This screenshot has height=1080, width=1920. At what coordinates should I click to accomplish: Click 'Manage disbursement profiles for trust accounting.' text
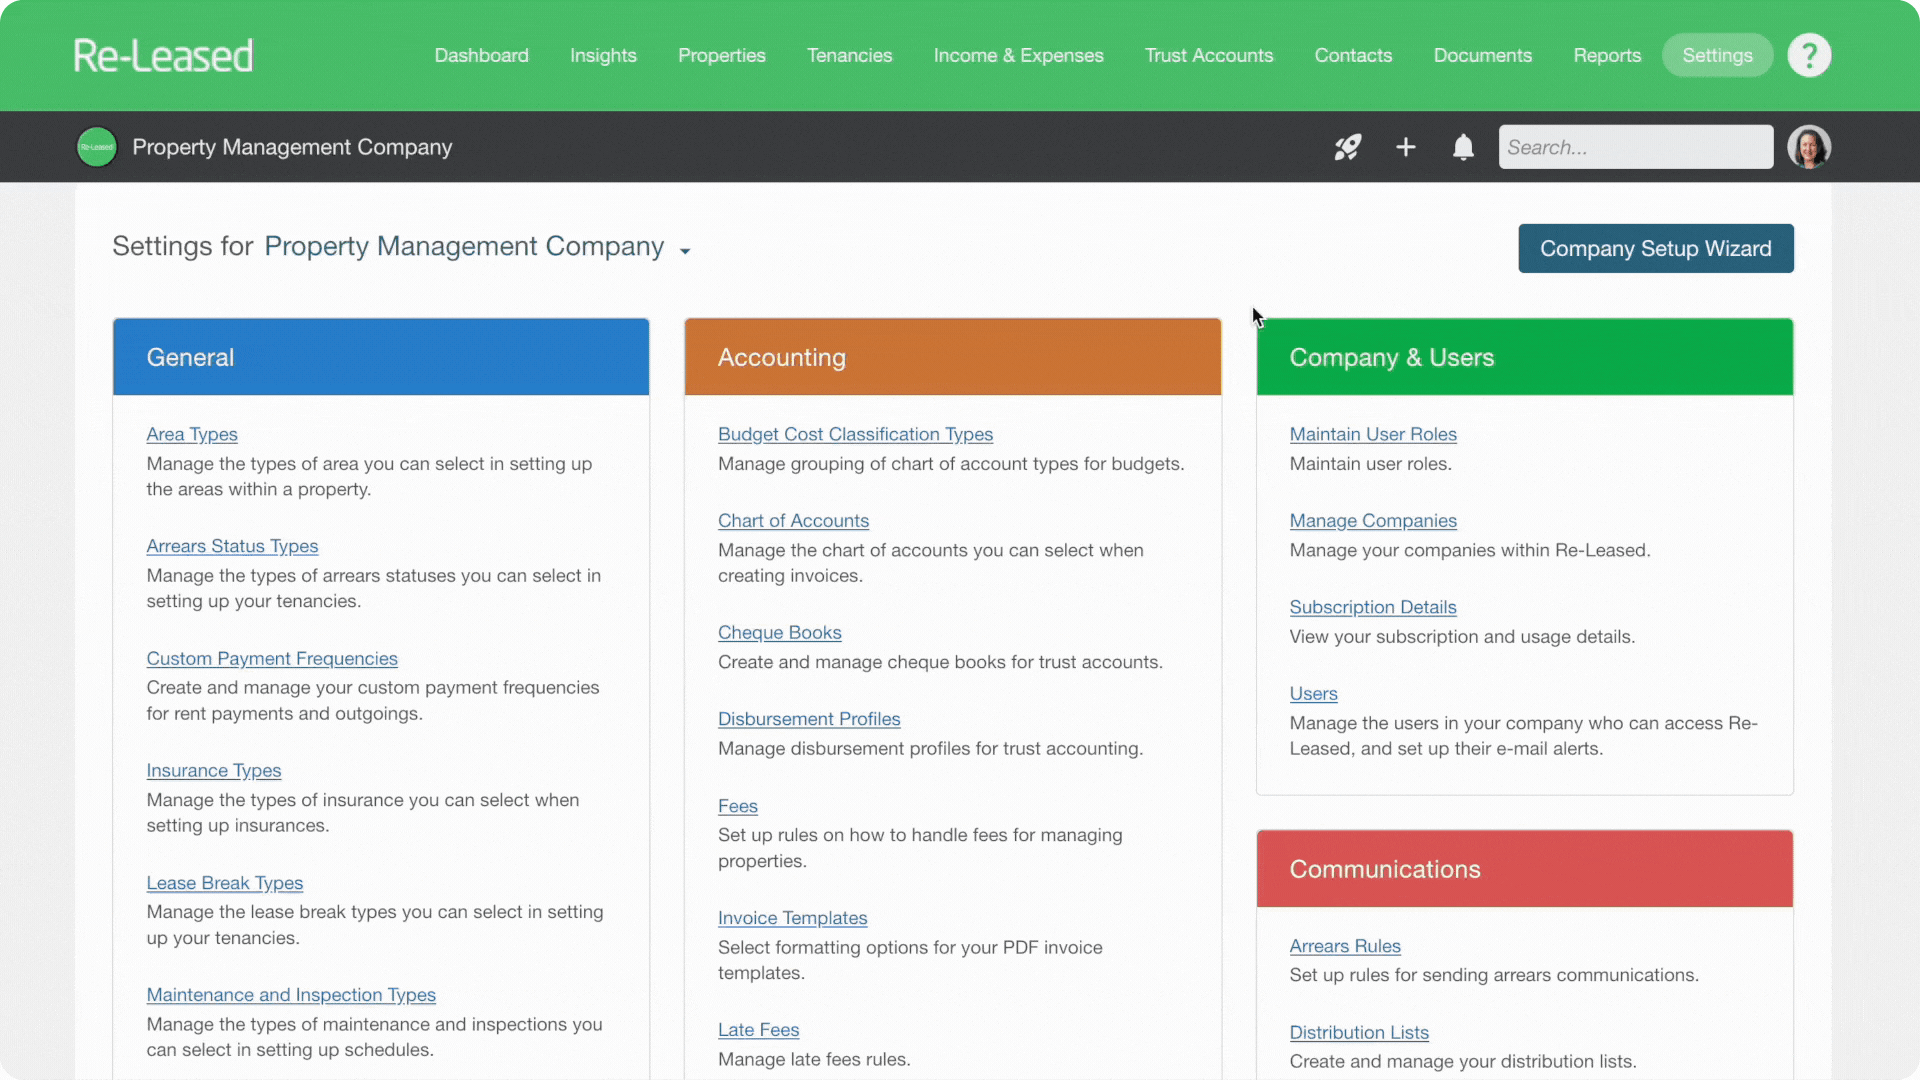(930, 749)
